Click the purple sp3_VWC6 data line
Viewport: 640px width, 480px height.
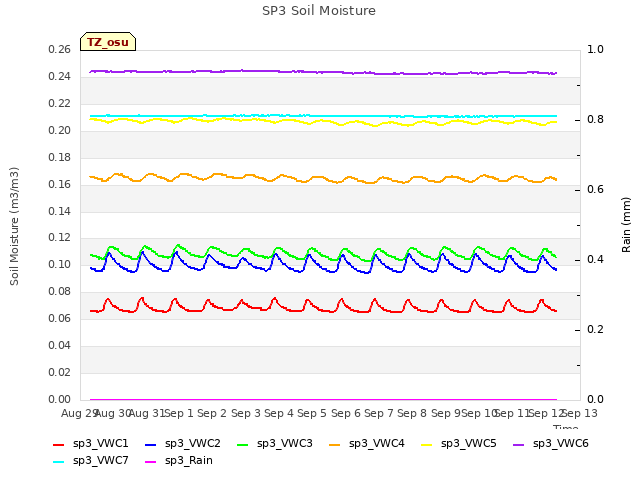tap(322, 72)
